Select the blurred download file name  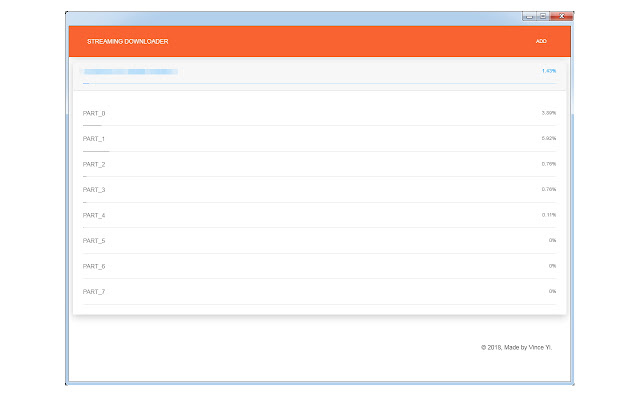pyautogui.click(x=131, y=72)
